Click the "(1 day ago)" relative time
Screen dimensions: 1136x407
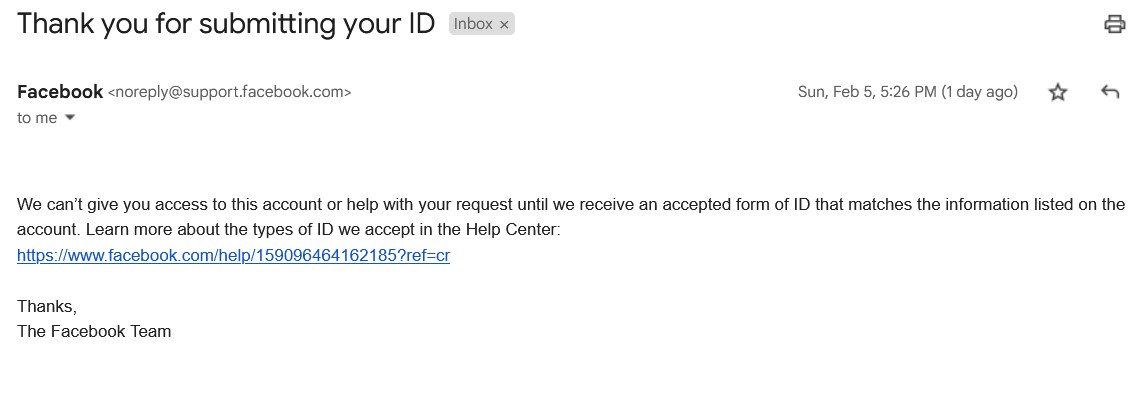pyautogui.click(x=979, y=92)
